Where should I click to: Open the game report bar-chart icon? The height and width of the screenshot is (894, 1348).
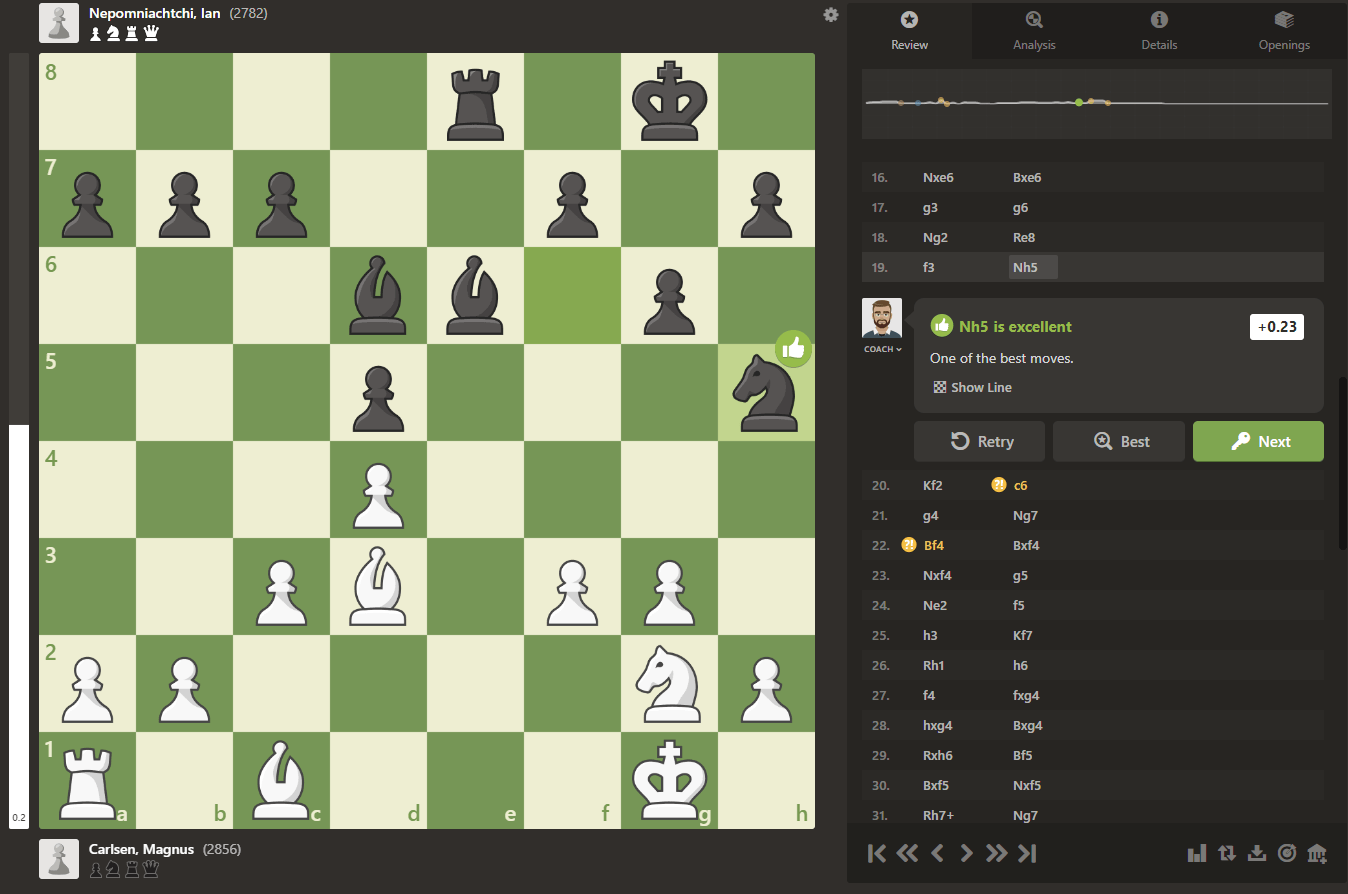1197,853
